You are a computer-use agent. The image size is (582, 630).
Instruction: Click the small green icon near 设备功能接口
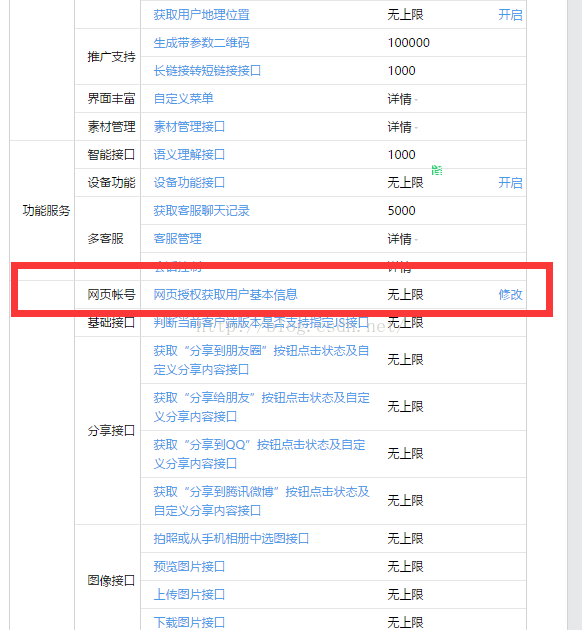click(x=437, y=170)
